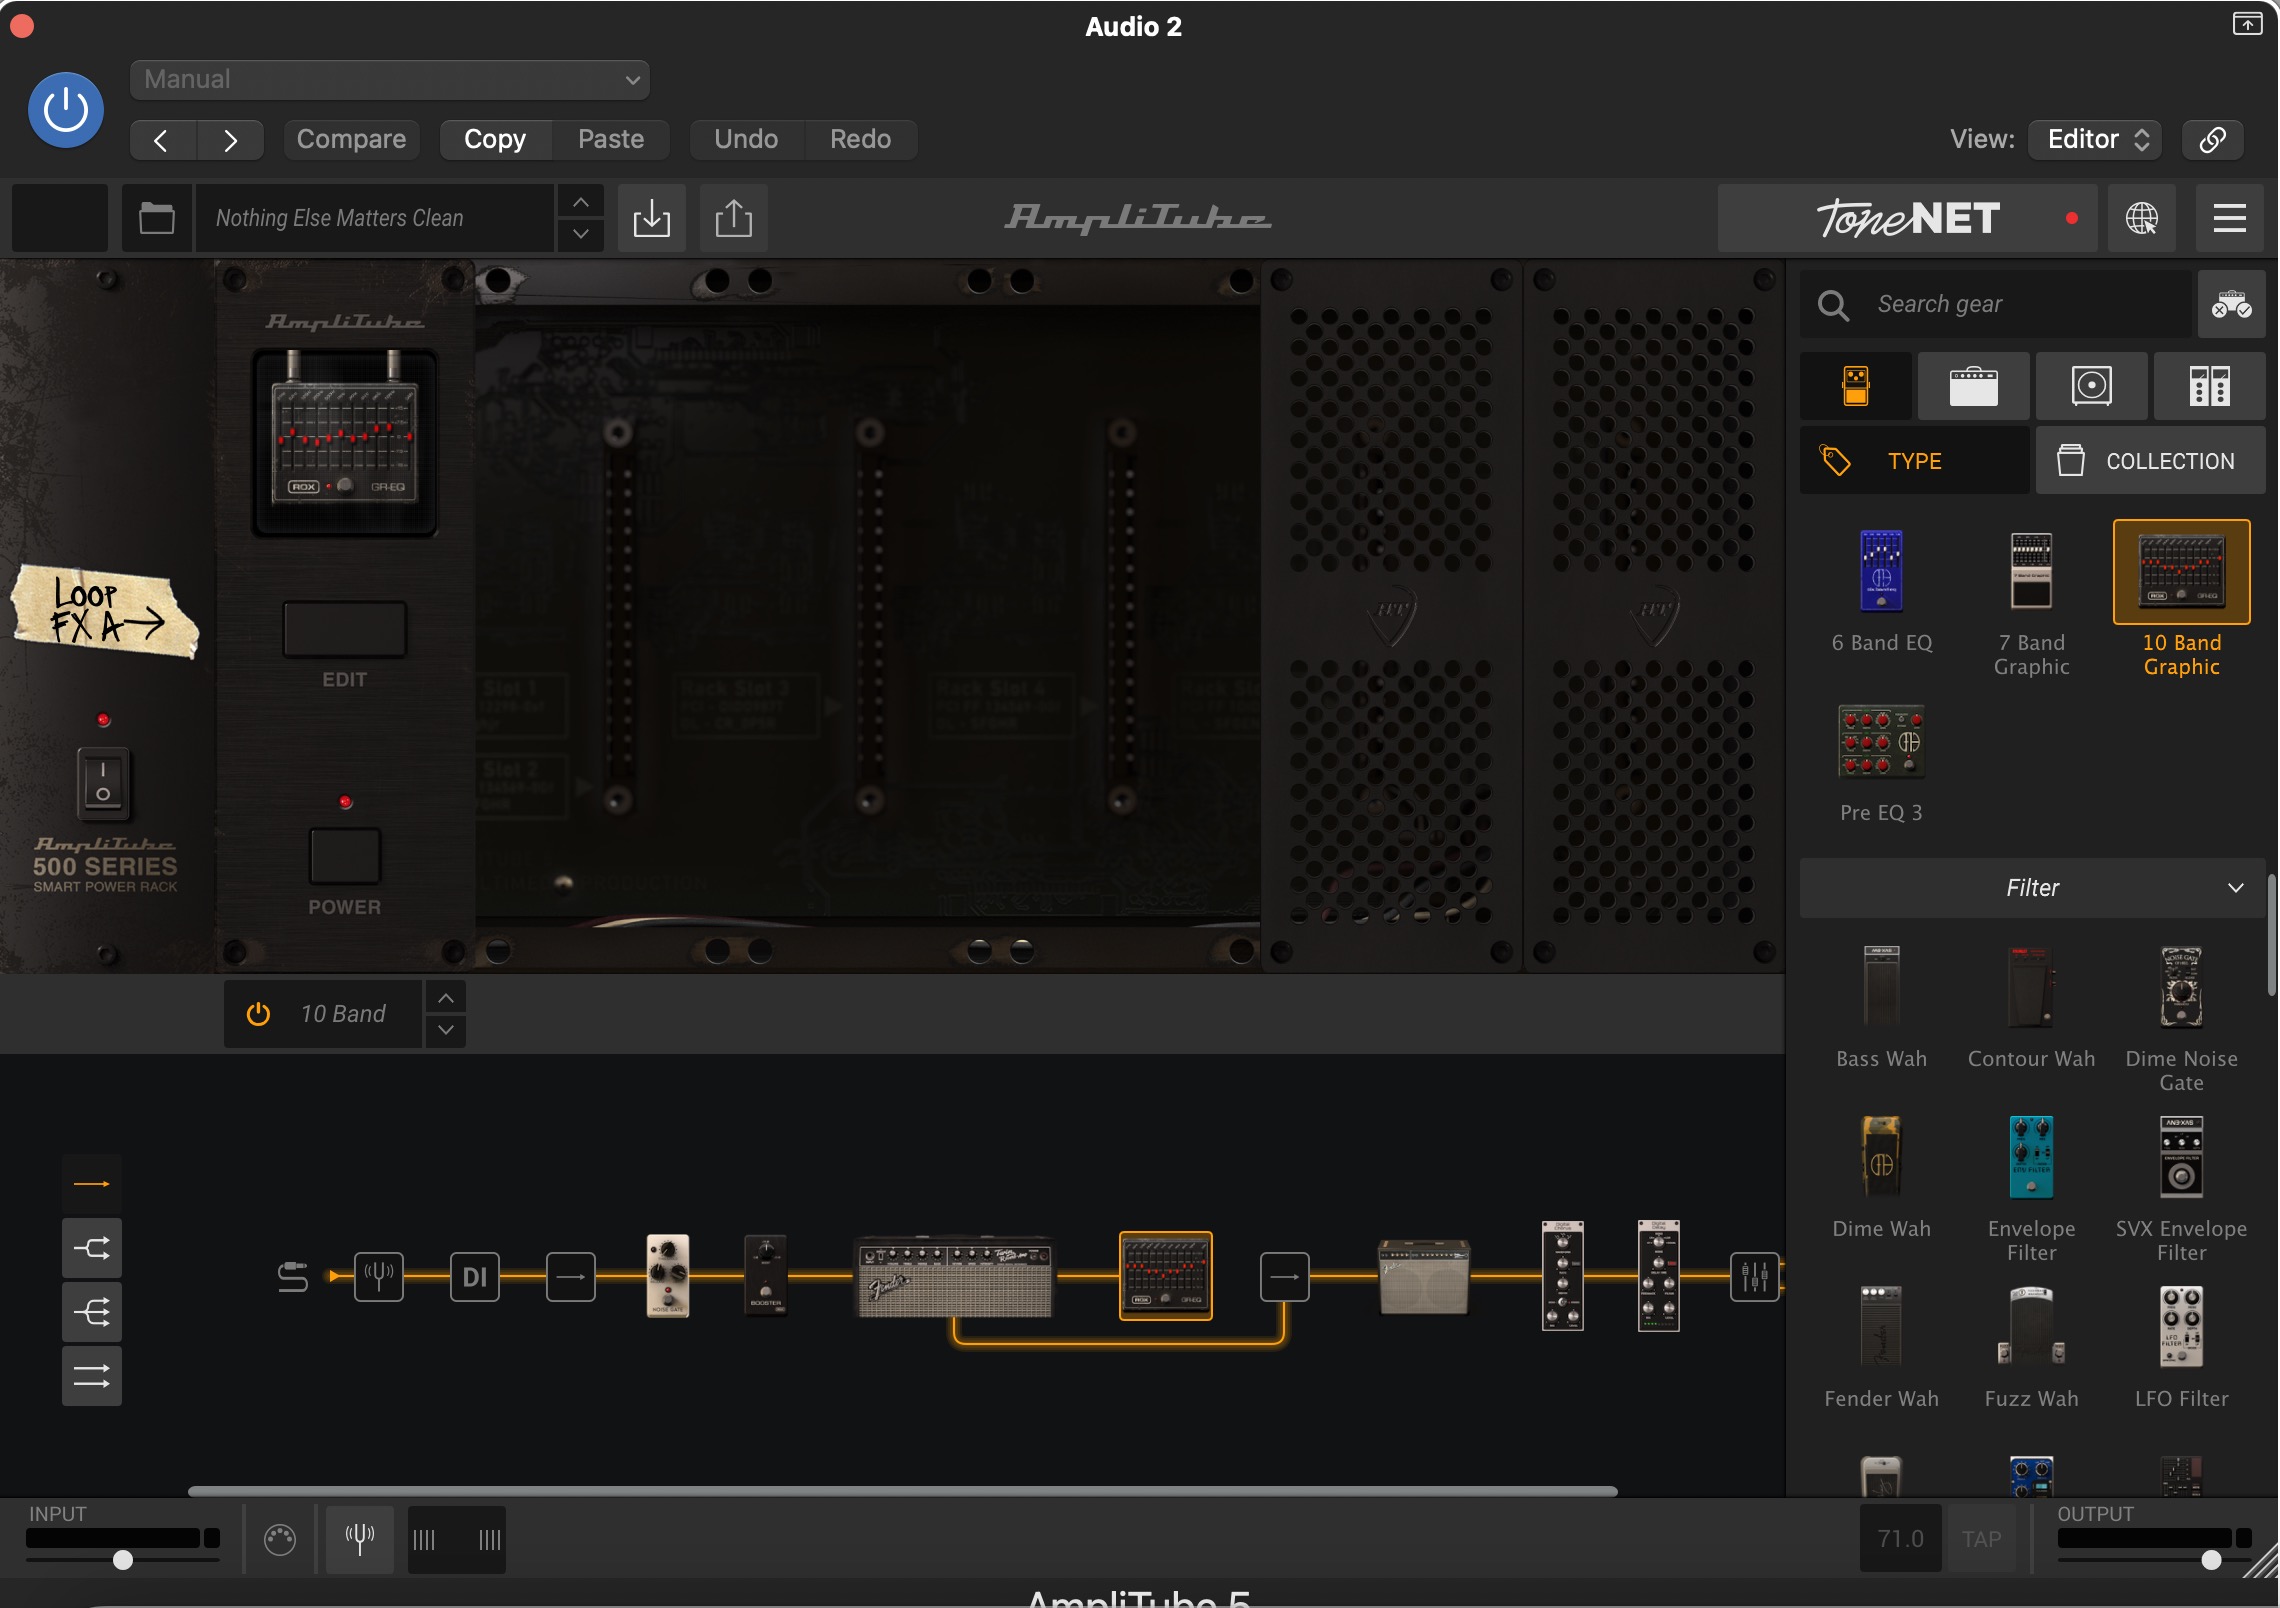
Task: Switch to the TYPE browsing tab
Action: (1915, 461)
